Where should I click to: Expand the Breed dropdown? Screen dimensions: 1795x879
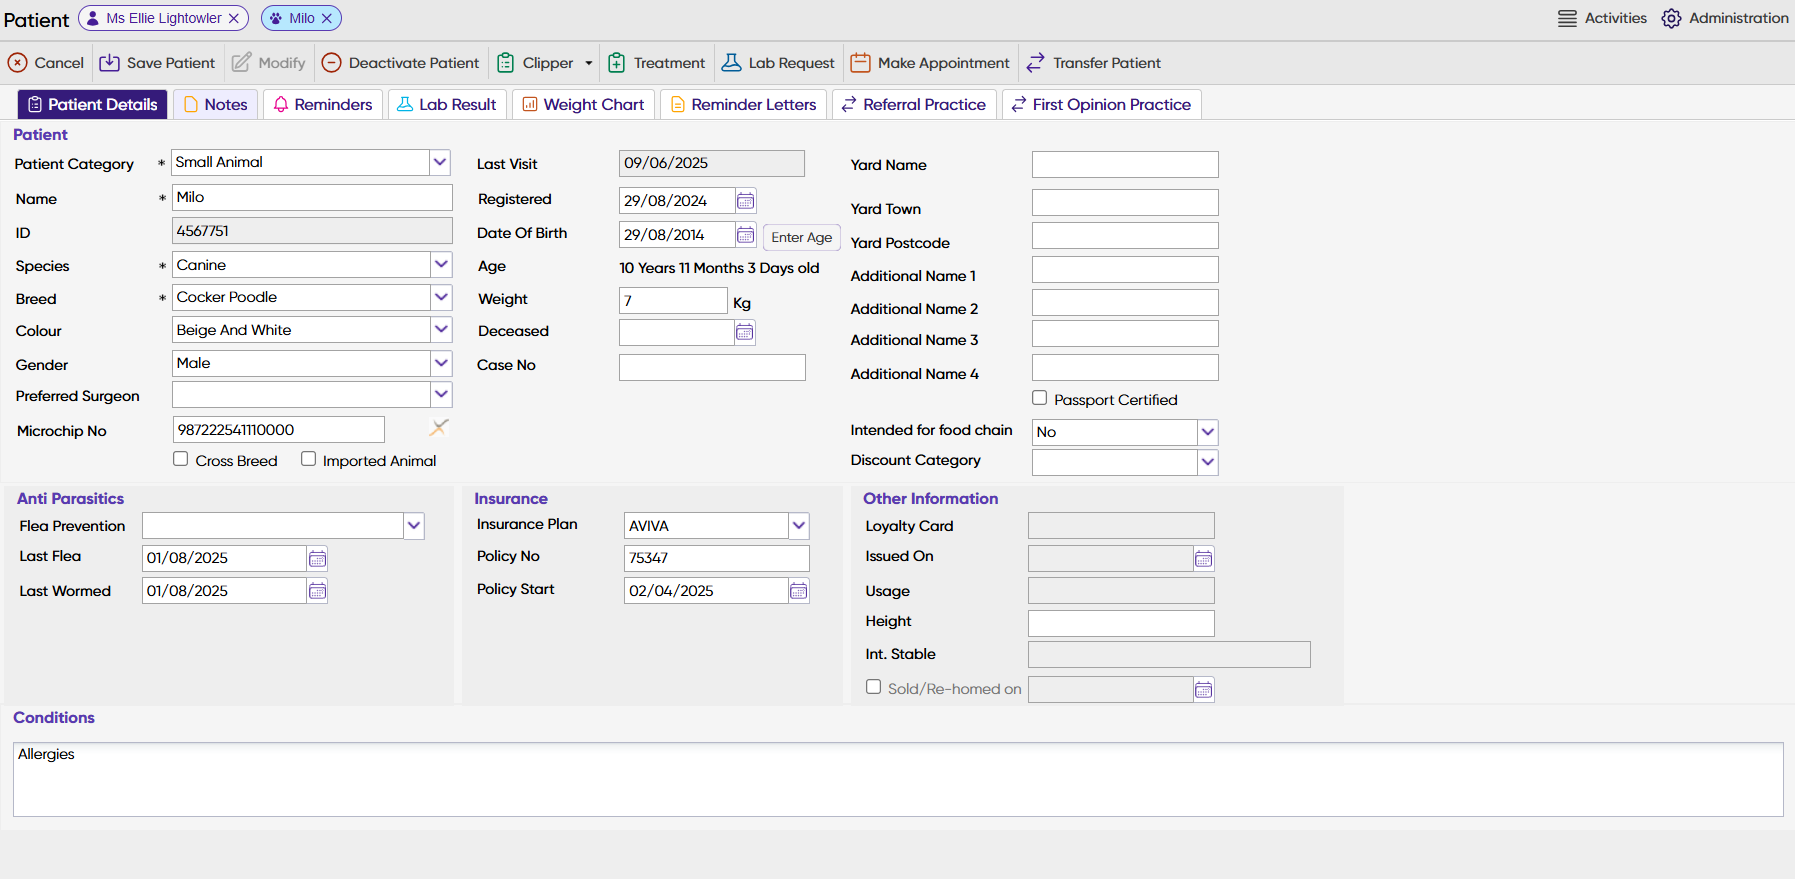[x=441, y=297]
